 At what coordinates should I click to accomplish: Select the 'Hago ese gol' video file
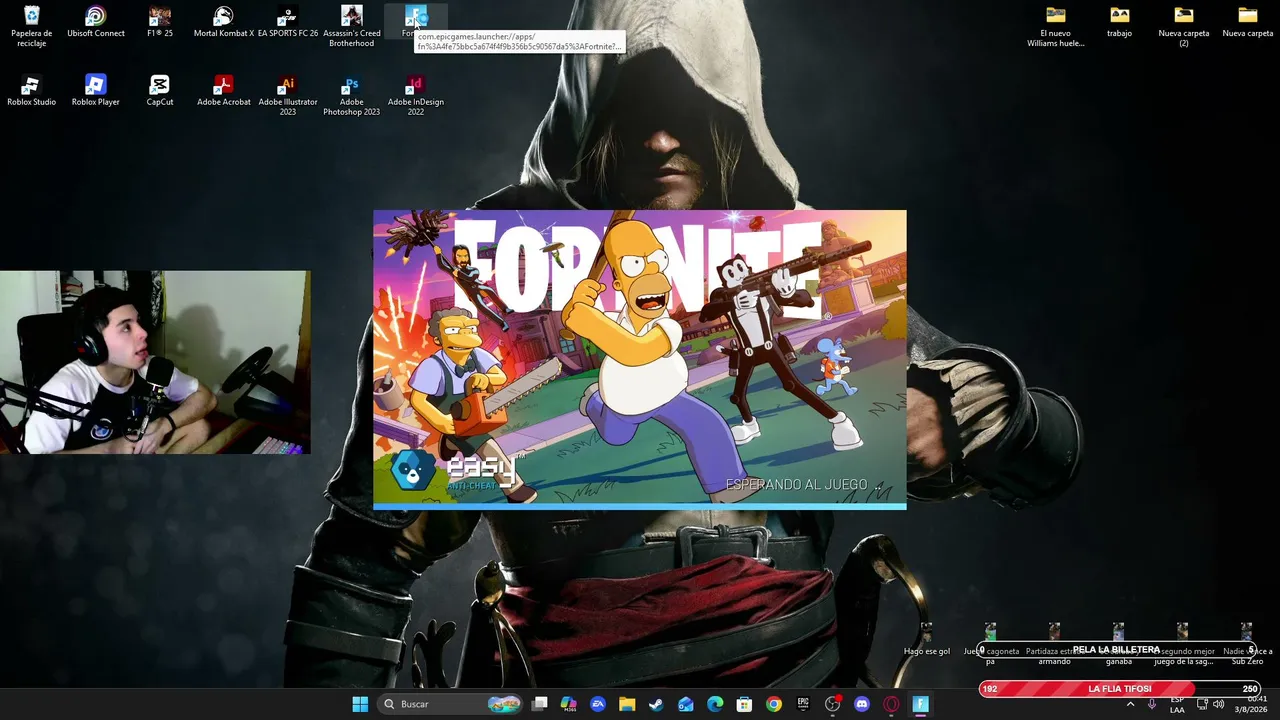point(927,640)
